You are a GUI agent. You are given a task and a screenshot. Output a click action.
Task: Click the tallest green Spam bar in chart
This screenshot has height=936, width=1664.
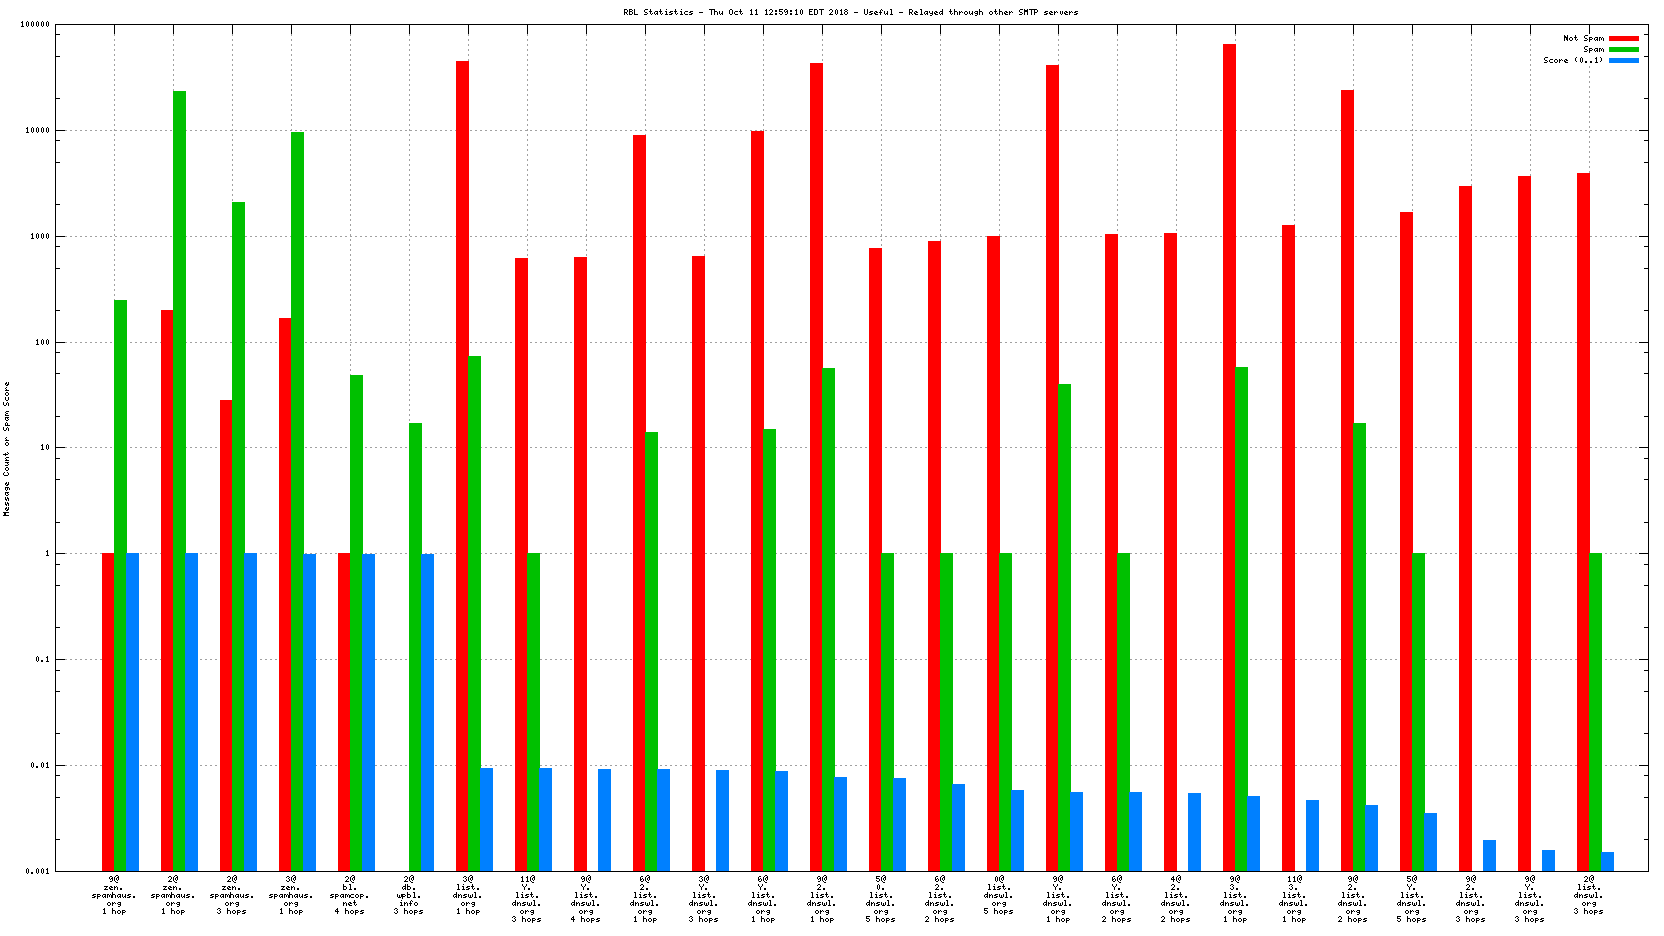click(179, 480)
